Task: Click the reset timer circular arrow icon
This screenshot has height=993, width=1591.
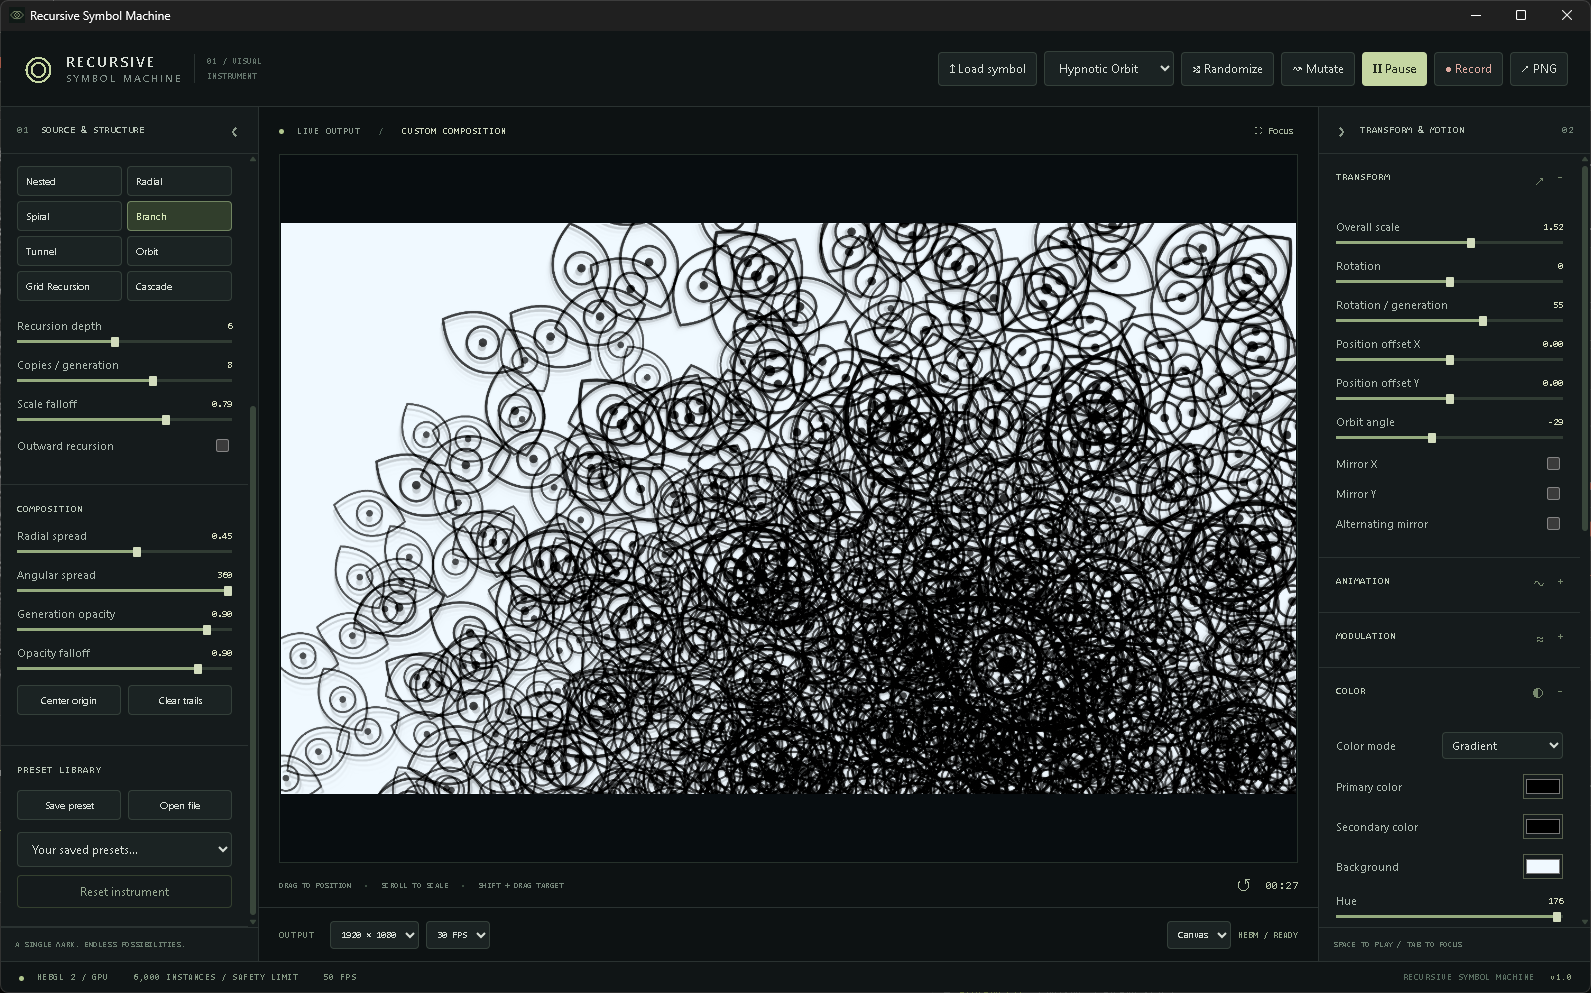Action: click(x=1243, y=885)
